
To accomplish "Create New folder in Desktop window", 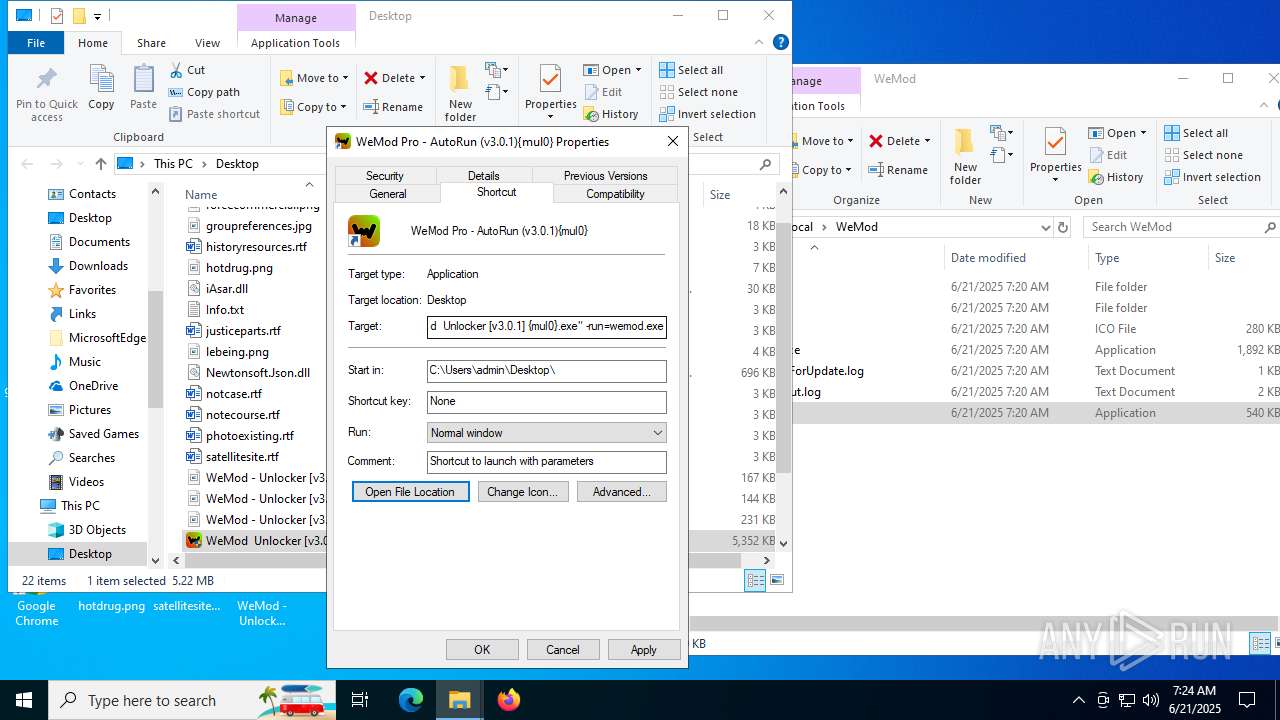I will pos(460,93).
